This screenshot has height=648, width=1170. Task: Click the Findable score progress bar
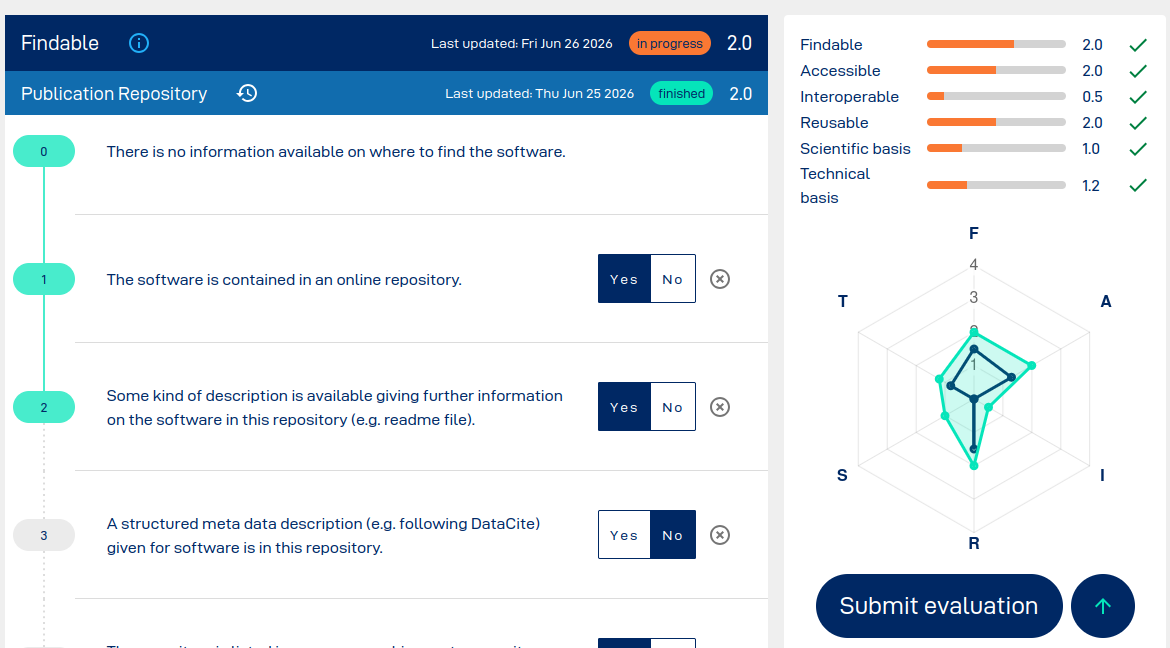pos(996,44)
